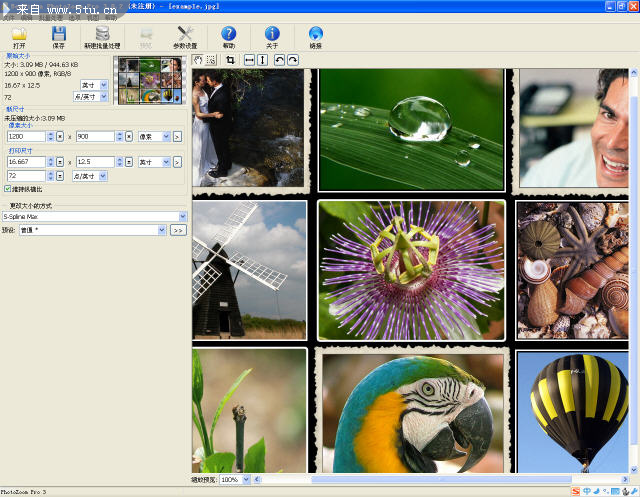Expand the preset (预设) dropdown
640x497 pixels.
pos(161,230)
